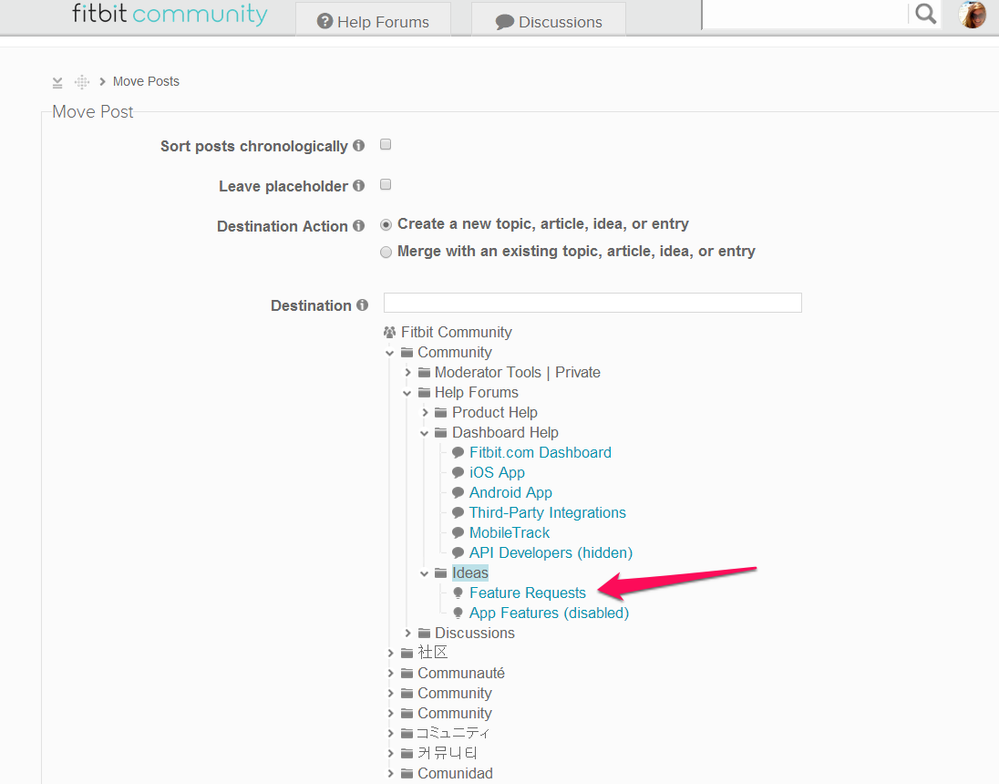This screenshot has height=784, width=999.
Task: Expand the 社区 tree node
Action: [x=391, y=653]
